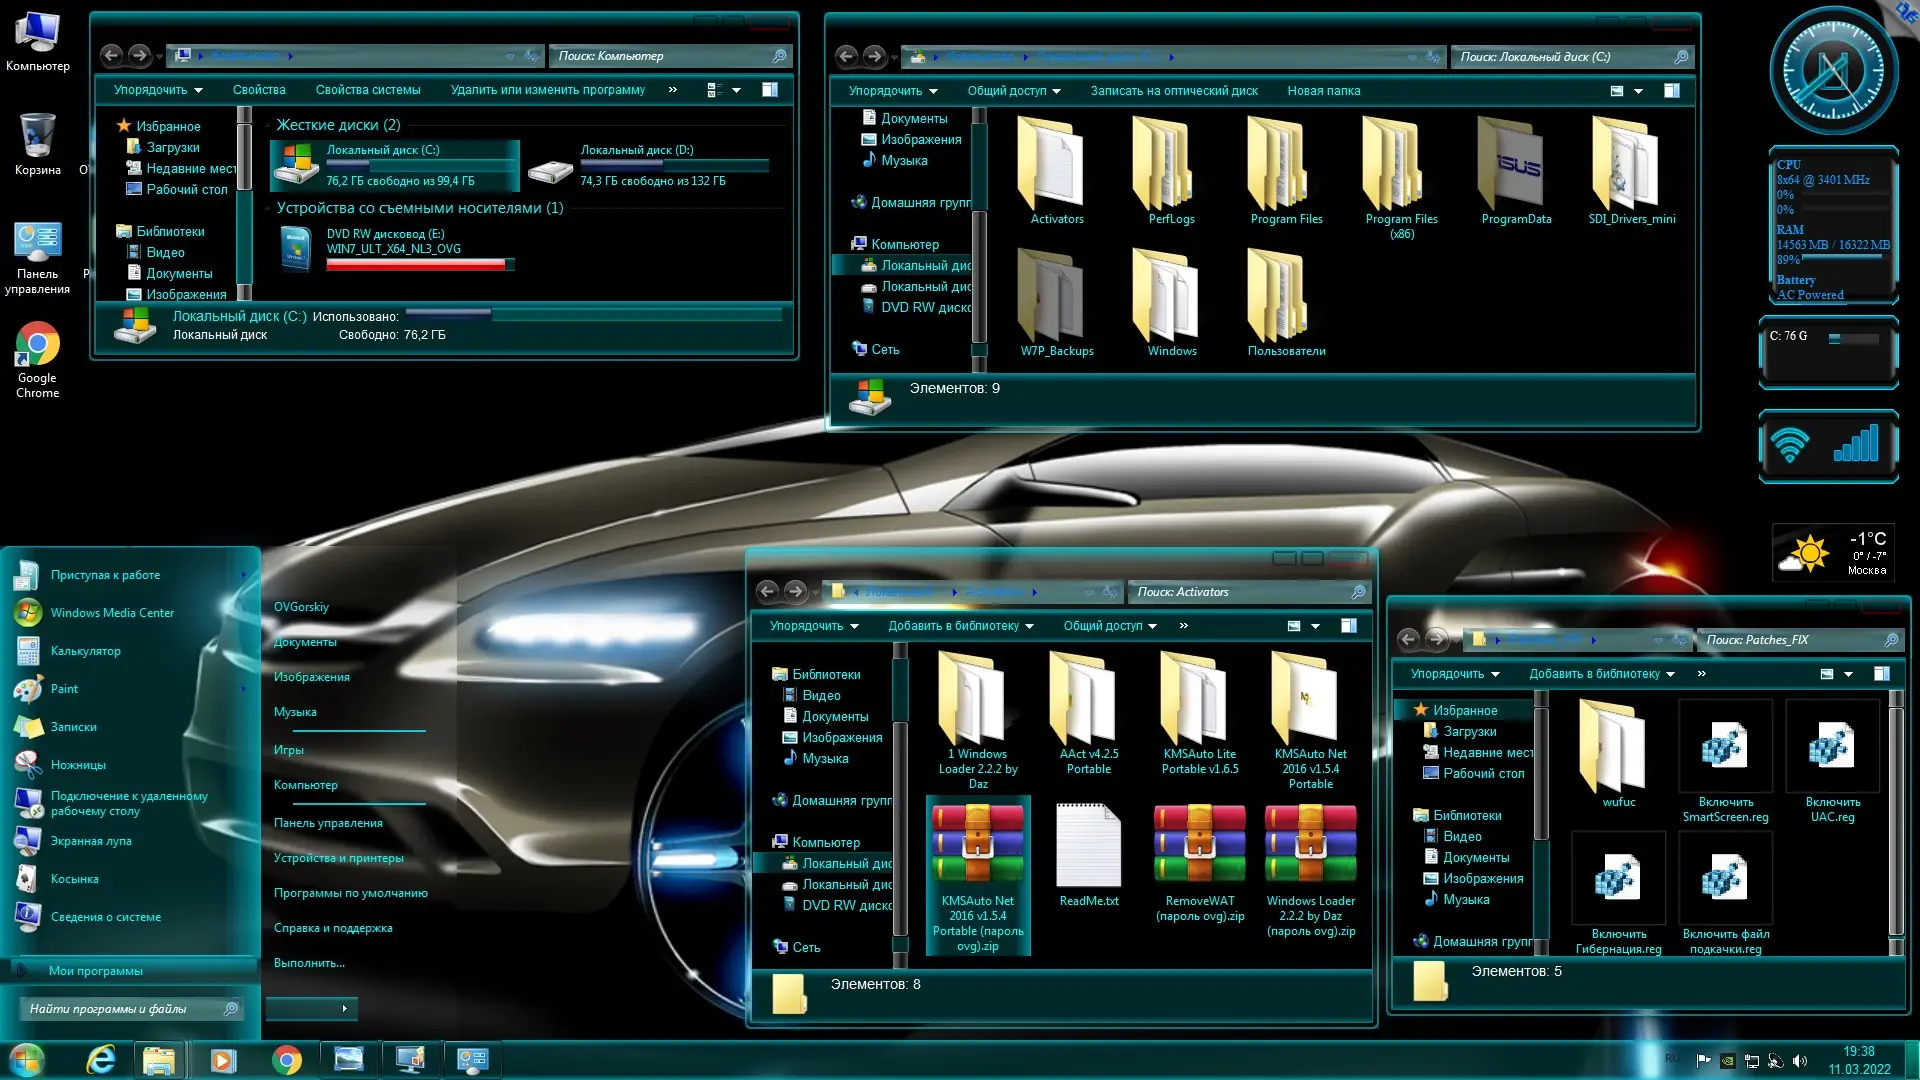The width and height of the screenshot is (1920, 1080).
Task: Open Панель управления from the Start menu
Action: click(327, 822)
